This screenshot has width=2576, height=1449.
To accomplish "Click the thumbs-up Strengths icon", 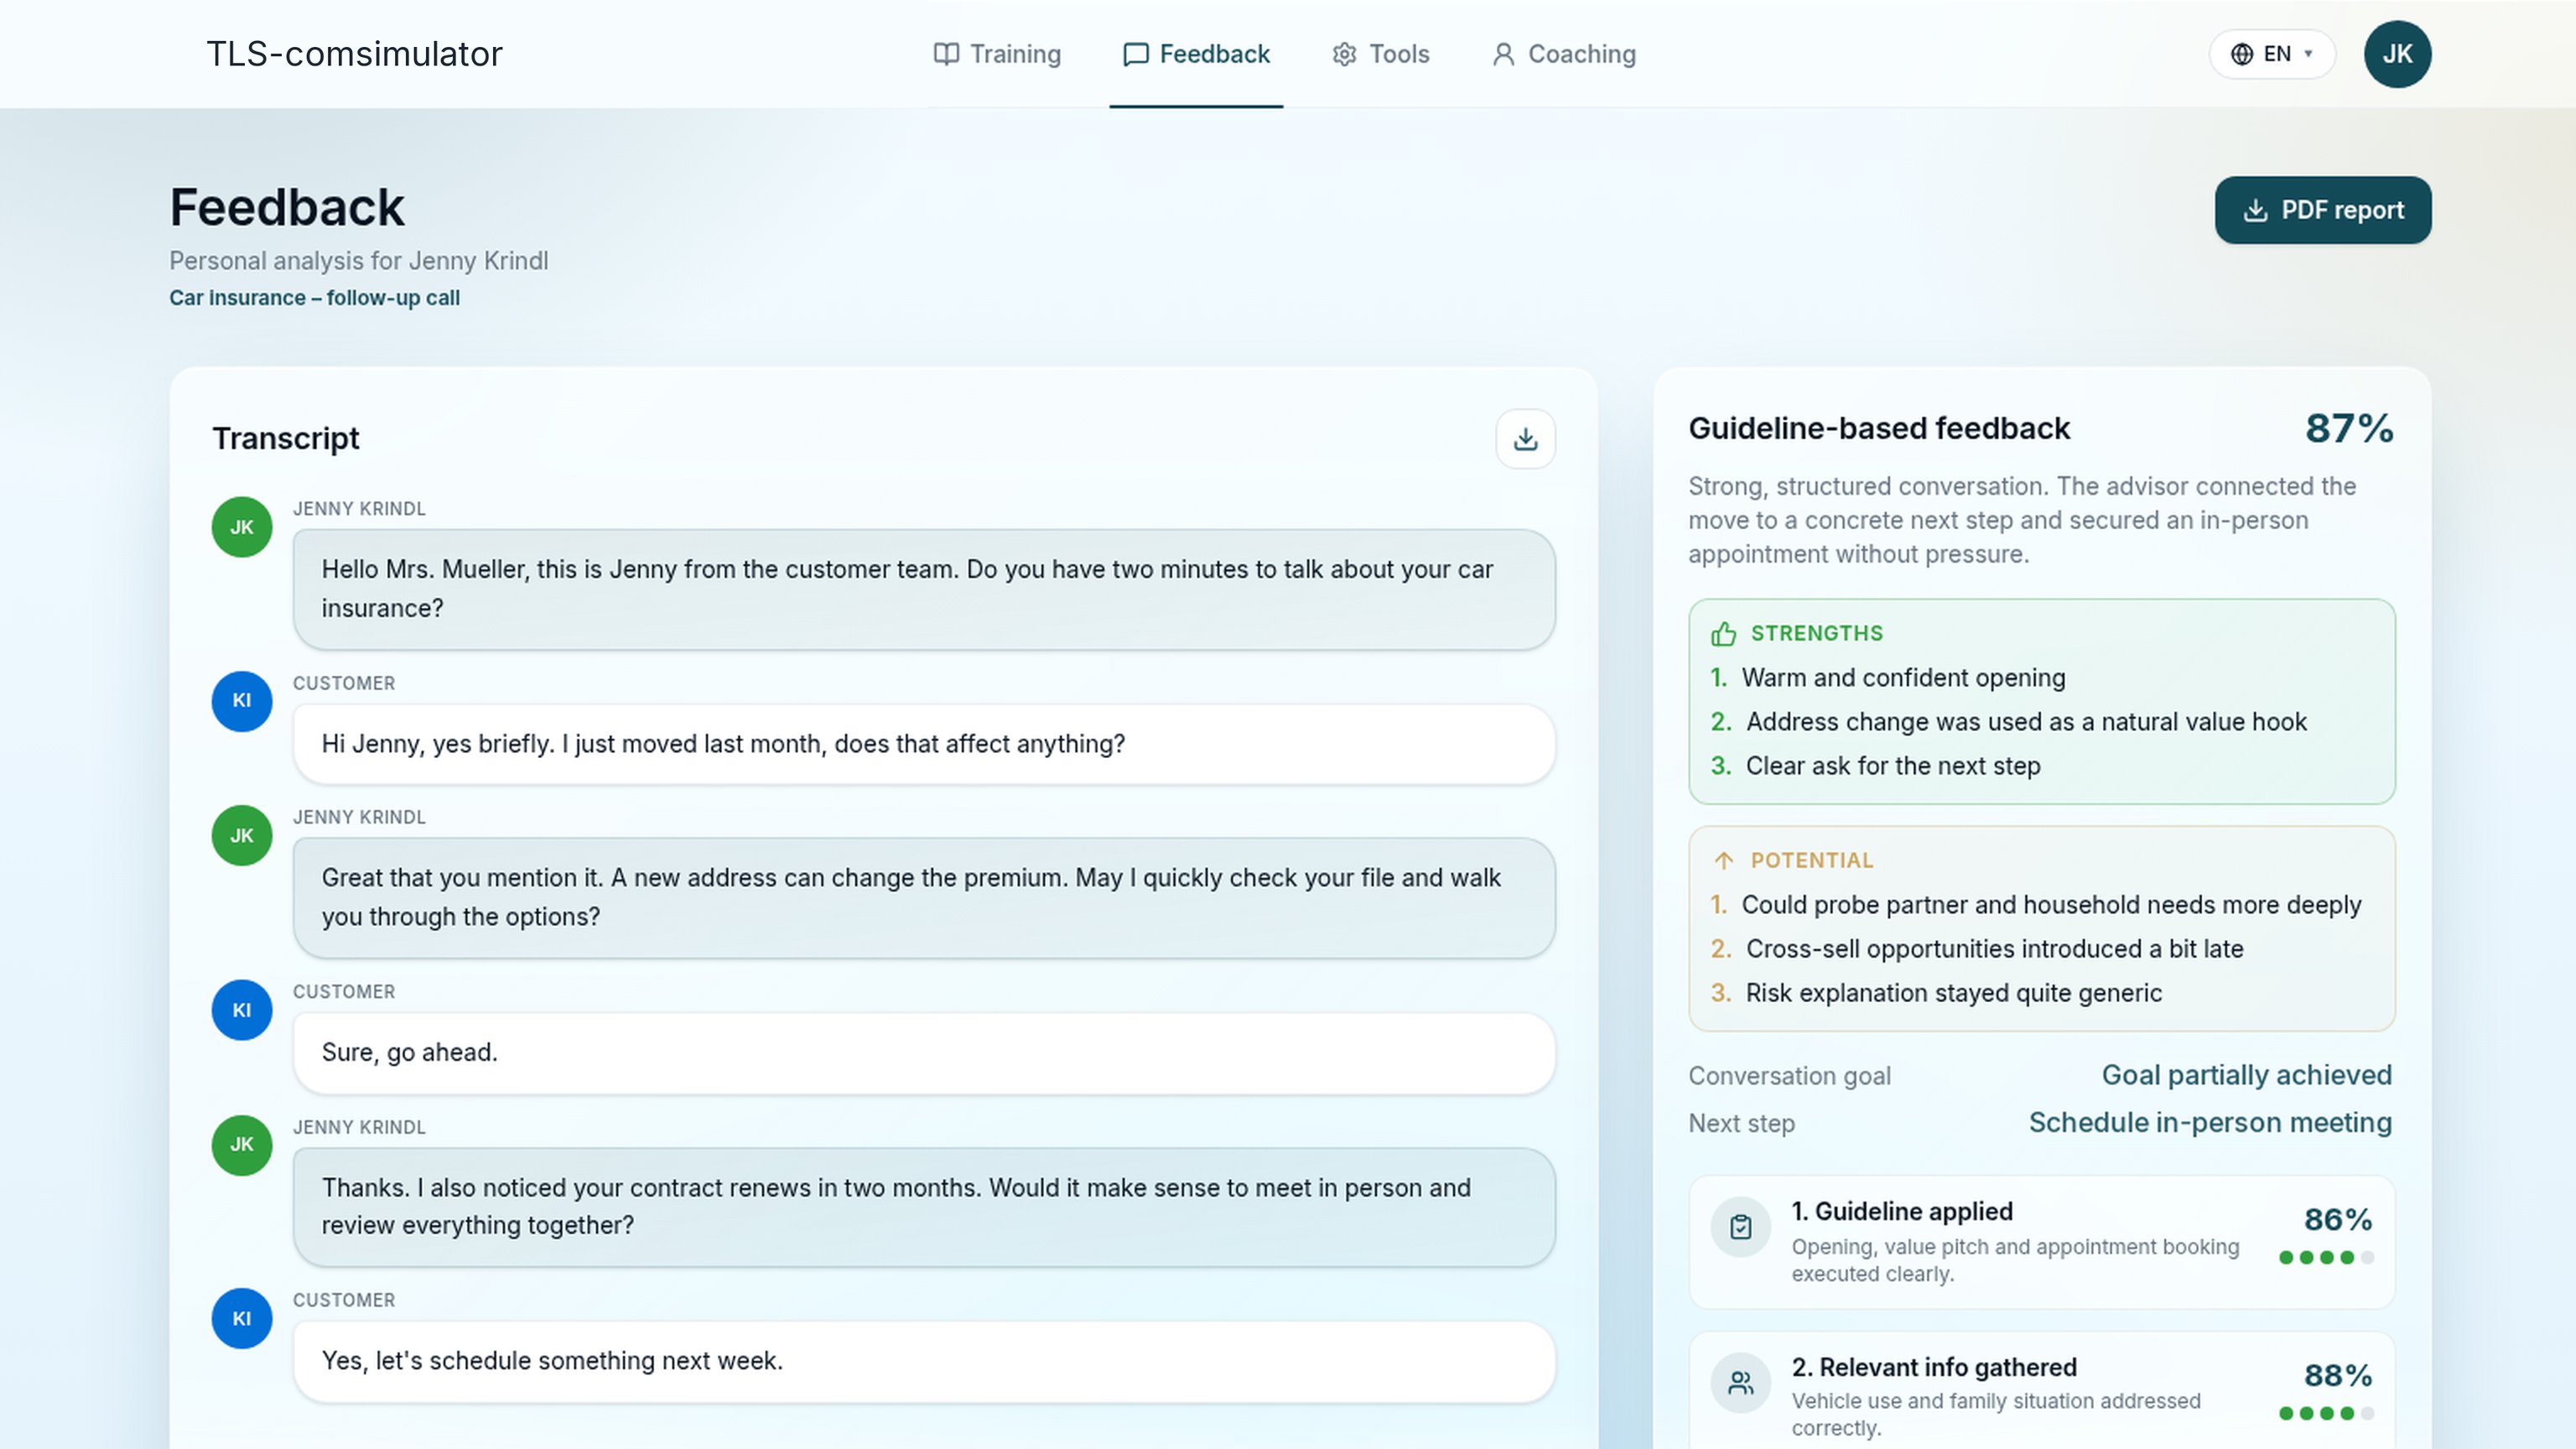I will point(1723,634).
